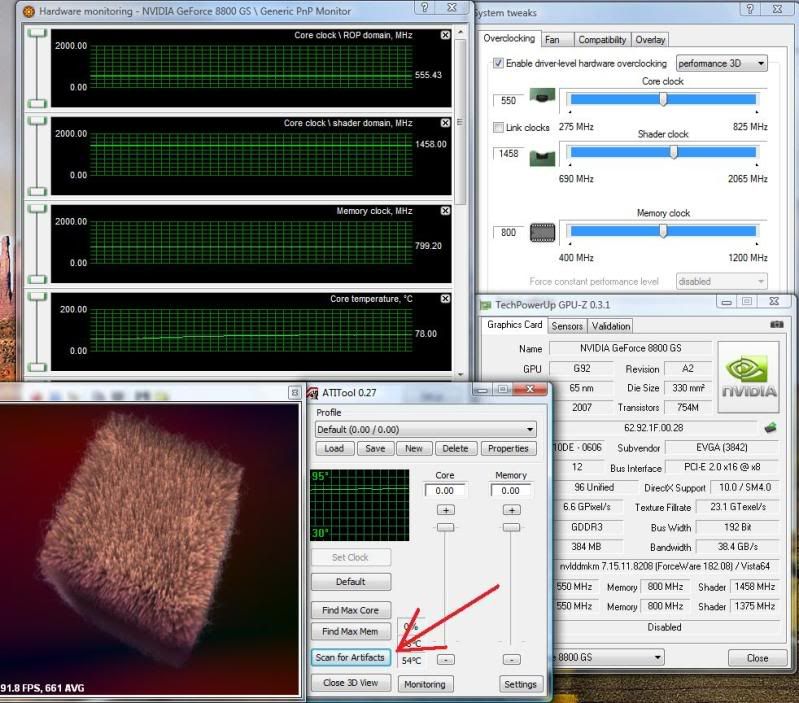Close the Core clock ROP domain graph
The image size is (799, 703).
pos(445,35)
